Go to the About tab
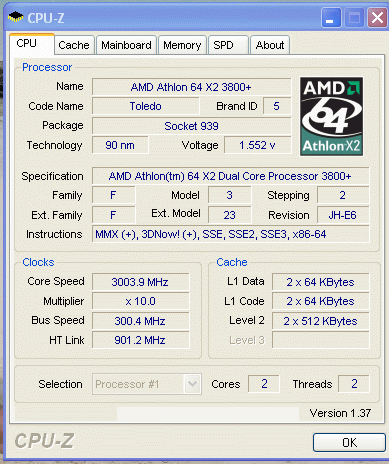 coord(270,45)
